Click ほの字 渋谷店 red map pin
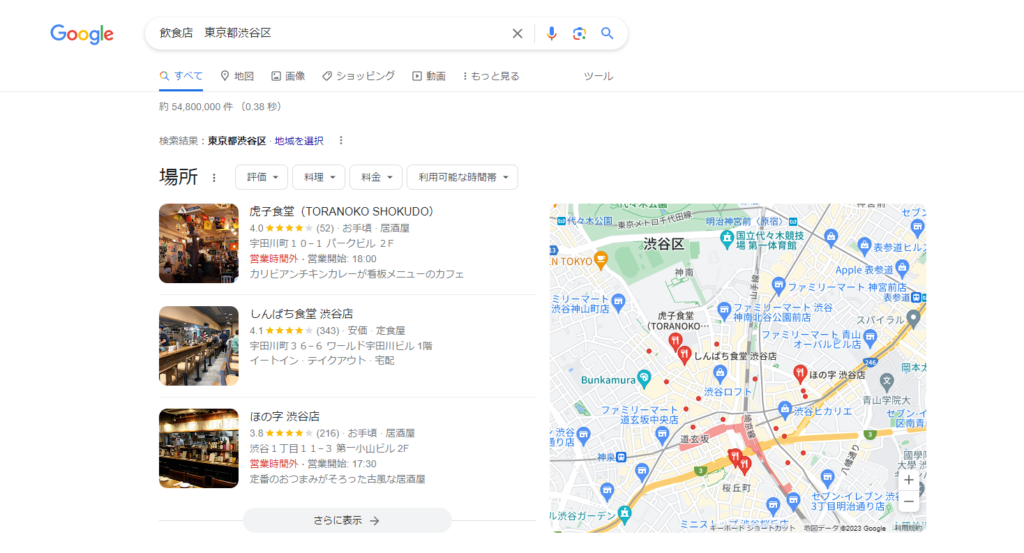Screen dimensions: 1024x553 (799, 373)
